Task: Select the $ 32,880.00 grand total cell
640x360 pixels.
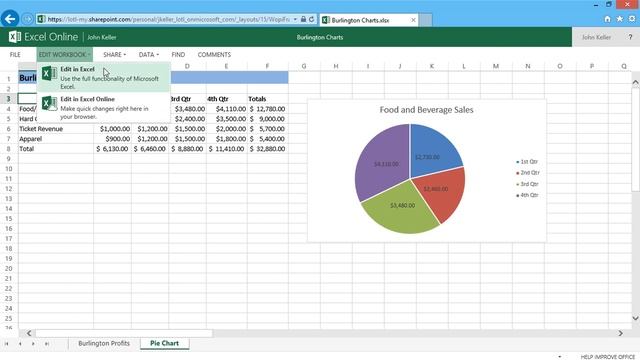Action: tap(267, 149)
